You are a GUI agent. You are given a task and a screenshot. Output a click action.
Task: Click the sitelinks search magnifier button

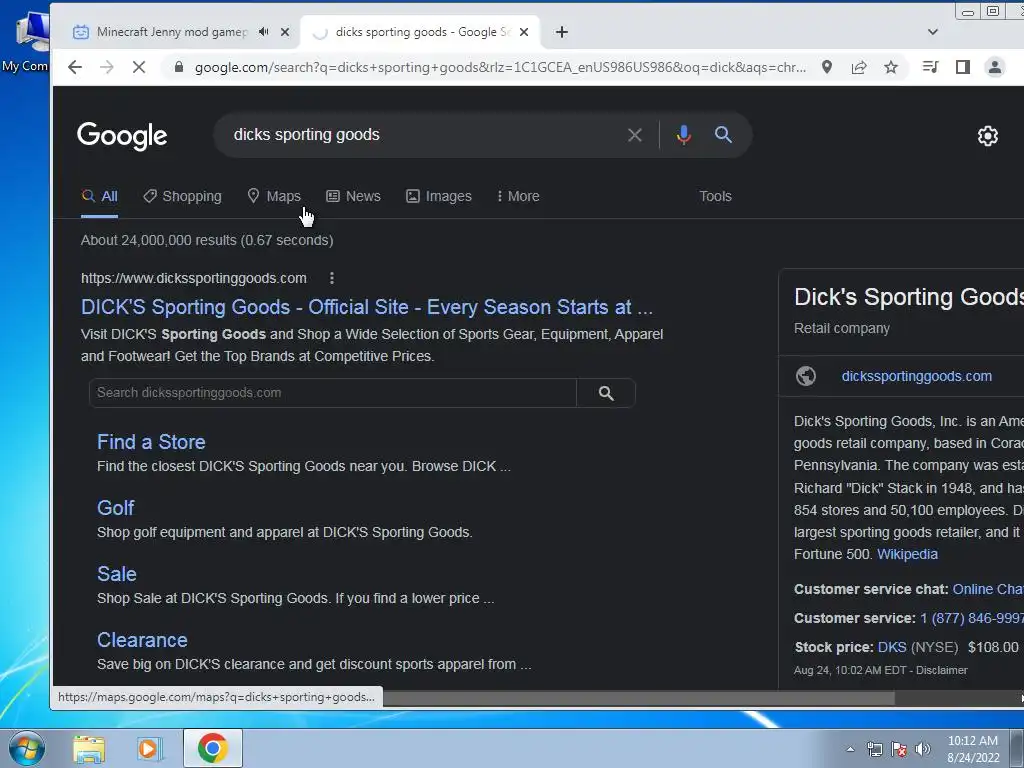point(606,393)
